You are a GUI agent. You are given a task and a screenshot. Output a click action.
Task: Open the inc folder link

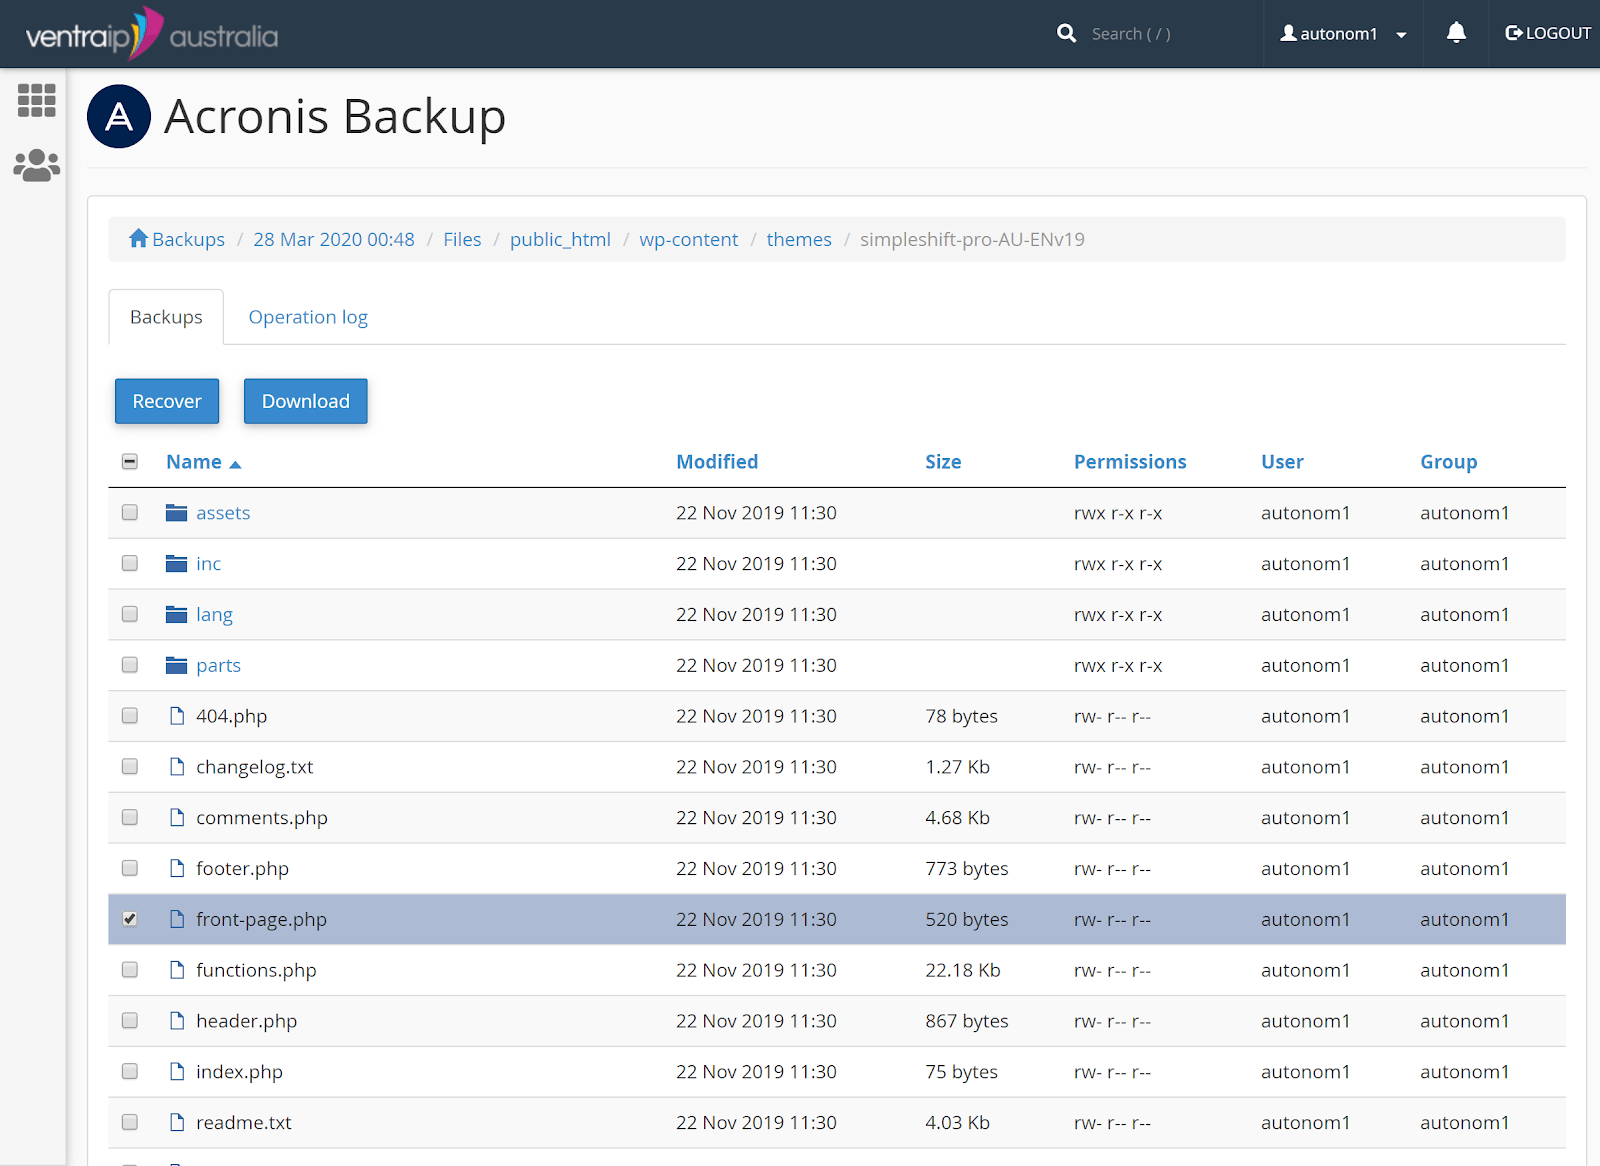(208, 564)
